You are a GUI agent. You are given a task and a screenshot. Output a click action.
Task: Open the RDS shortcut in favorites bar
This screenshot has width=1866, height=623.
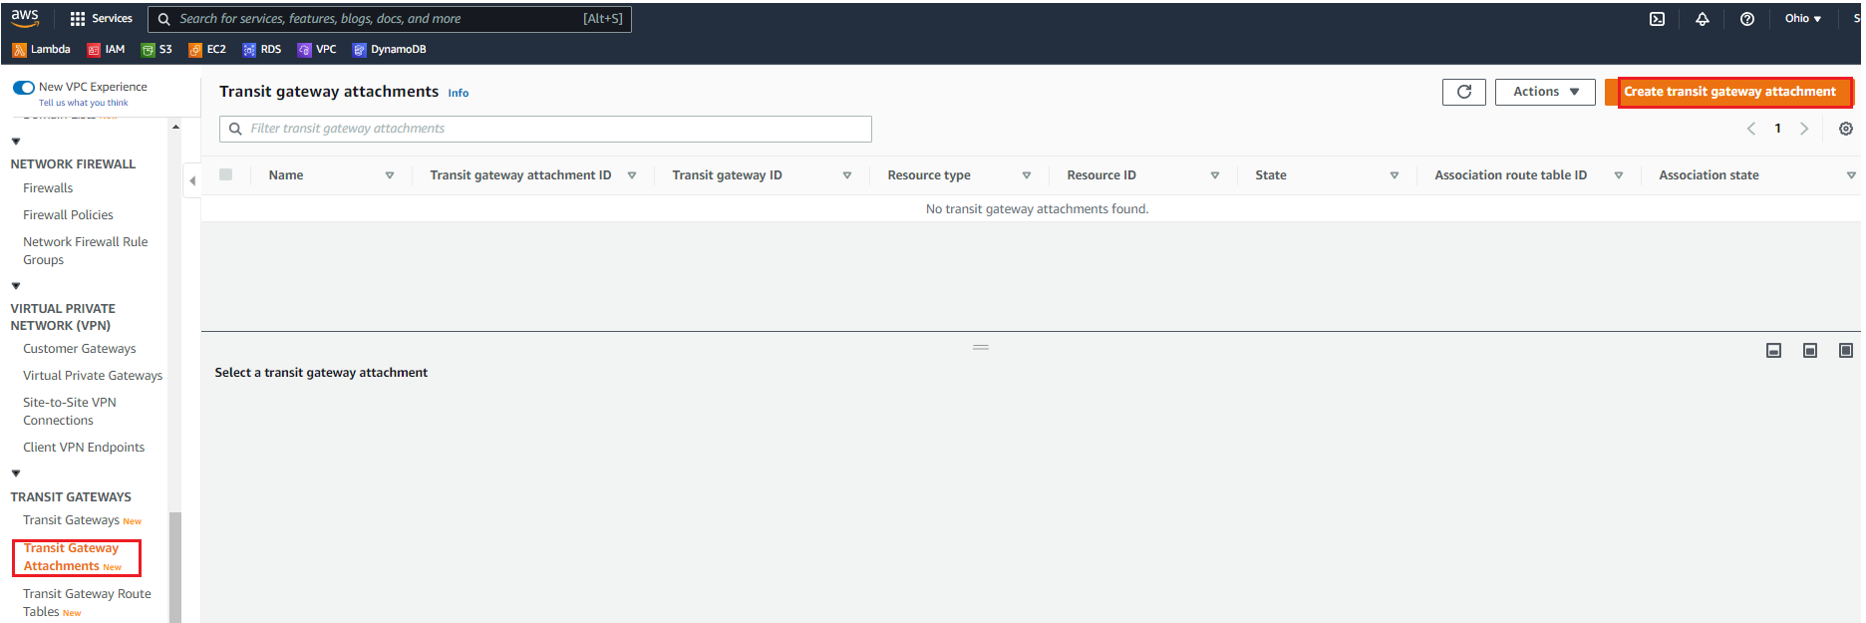[x=262, y=49]
